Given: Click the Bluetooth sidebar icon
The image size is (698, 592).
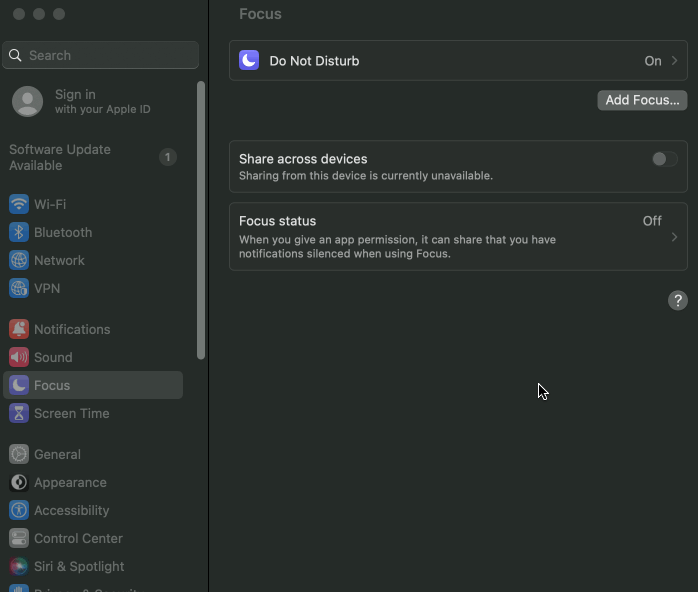Looking at the screenshot, I should point(19,232).
